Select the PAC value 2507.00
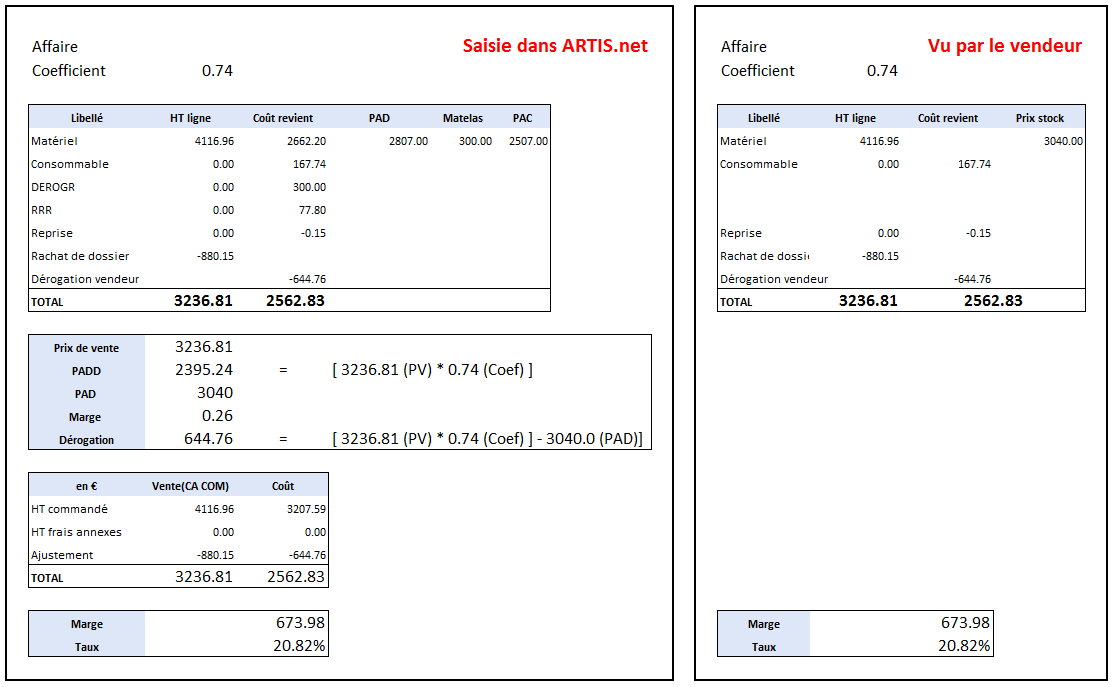This screenshot has height=687, width=1114. (x=528, y=141)
